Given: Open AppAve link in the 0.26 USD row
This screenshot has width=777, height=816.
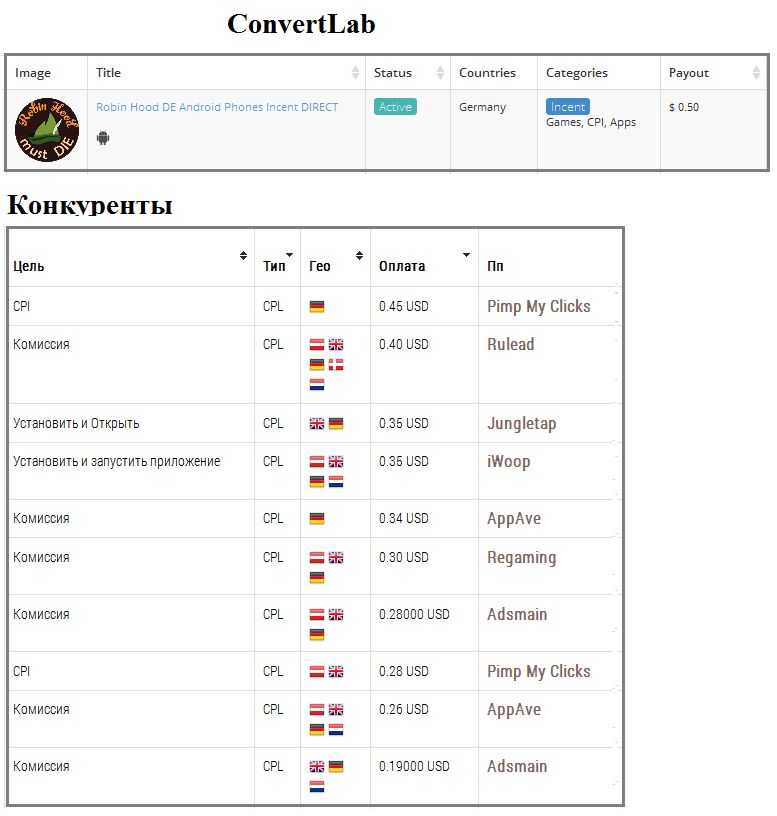Looking at the screenshot, I should 514,709.
